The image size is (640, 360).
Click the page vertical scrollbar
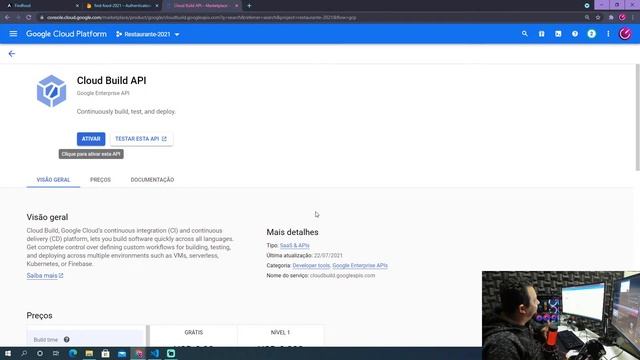[638, 118]
